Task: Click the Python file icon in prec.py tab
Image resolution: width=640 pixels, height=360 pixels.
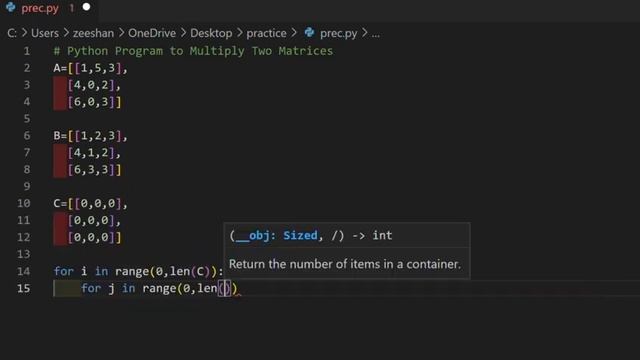Action: [x=10, y=7]
